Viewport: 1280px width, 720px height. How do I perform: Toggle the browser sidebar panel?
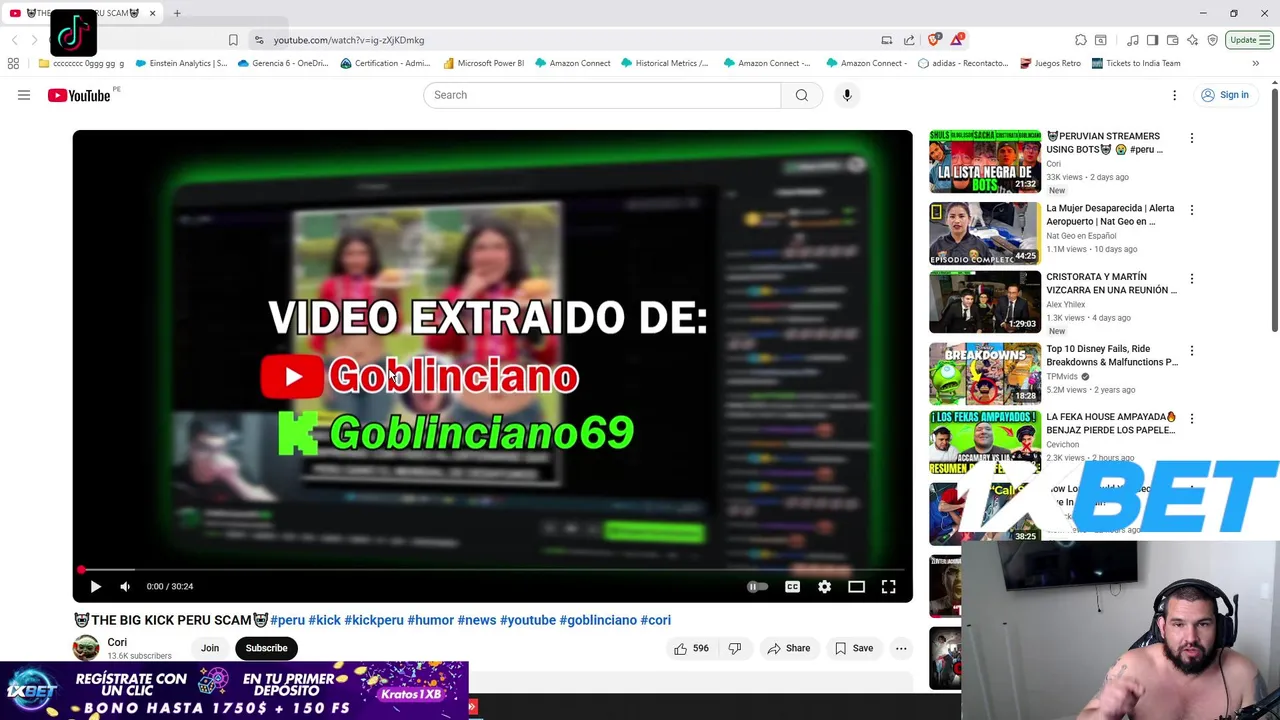(x=1152, y=40)
